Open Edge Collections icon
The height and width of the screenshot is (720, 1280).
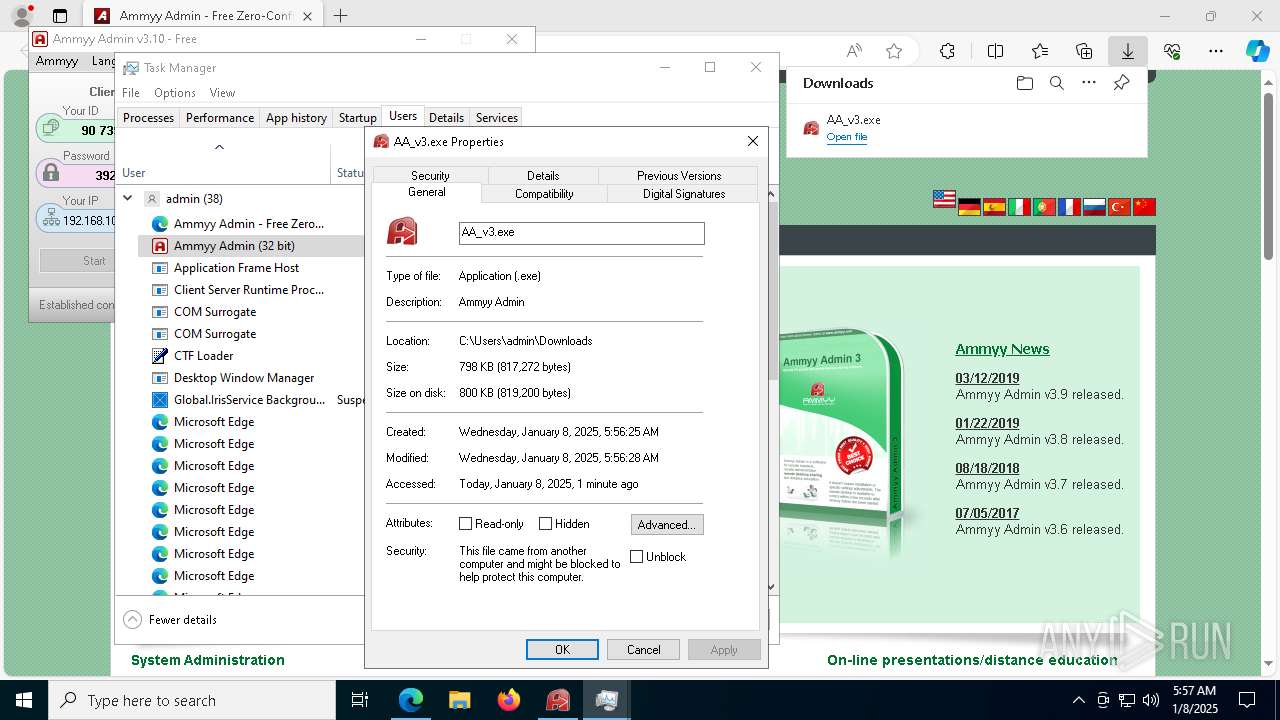tap(1084, 51)
